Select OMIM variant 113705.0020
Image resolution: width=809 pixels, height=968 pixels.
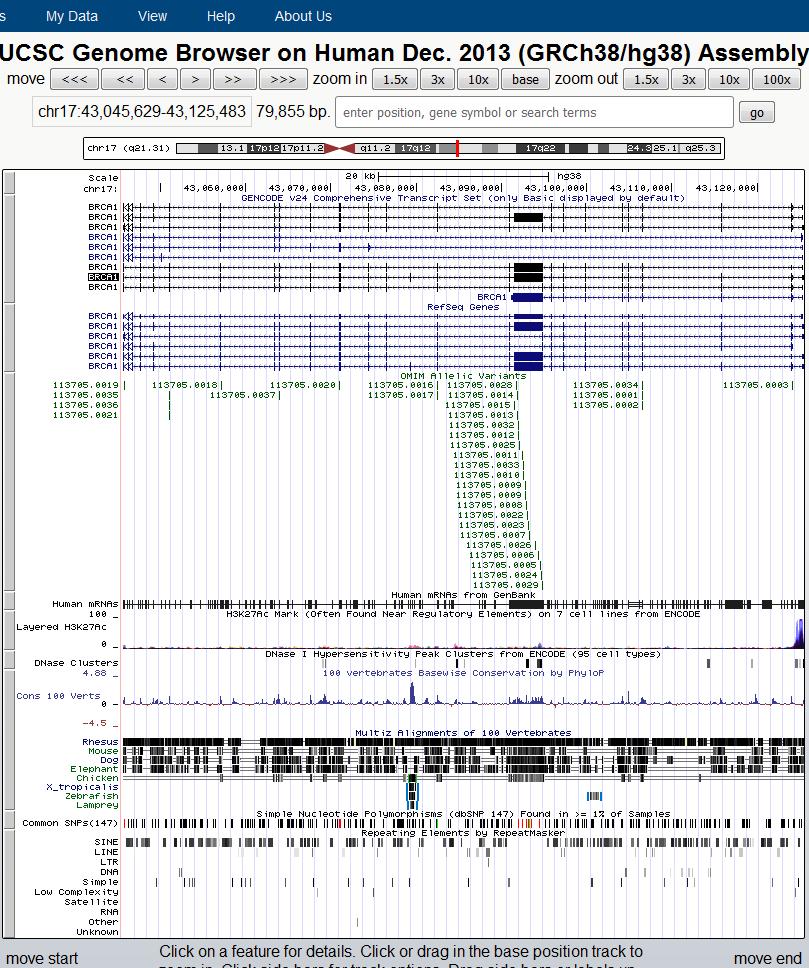point(303,385)
